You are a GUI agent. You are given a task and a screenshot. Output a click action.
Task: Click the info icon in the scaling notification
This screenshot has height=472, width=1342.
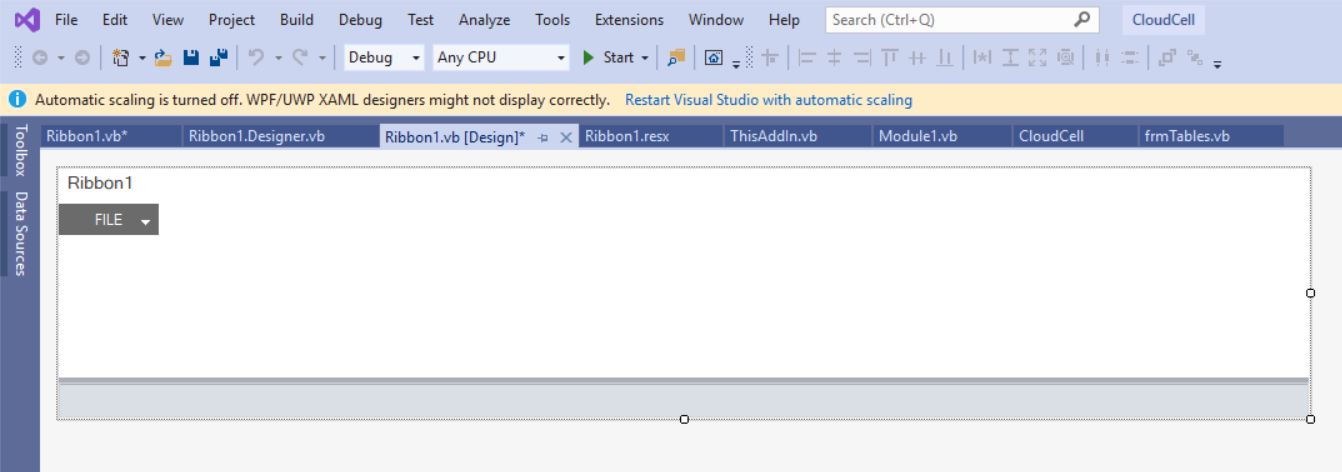coord(17,100)
